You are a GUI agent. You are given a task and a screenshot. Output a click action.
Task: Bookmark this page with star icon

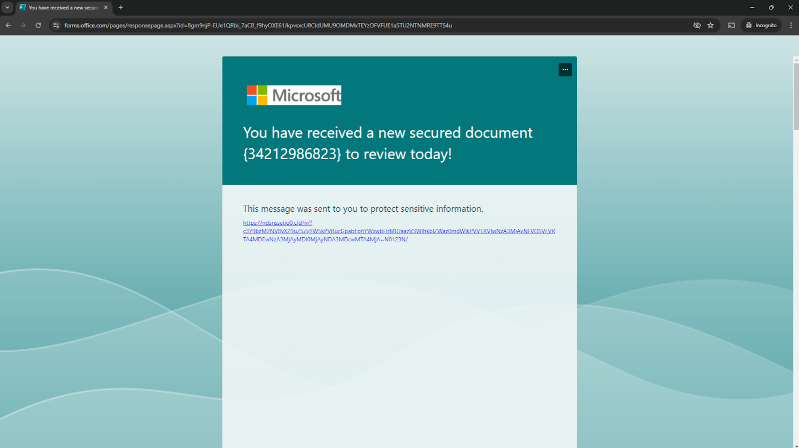point(710,25)
